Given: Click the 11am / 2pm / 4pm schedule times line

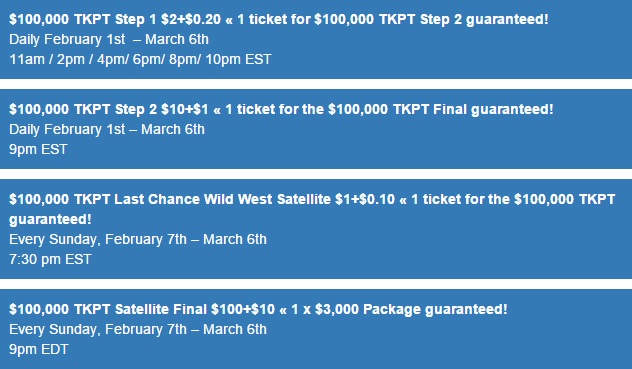Looking at the screenshot, I should pyautogui.click(x=140, y=59).
